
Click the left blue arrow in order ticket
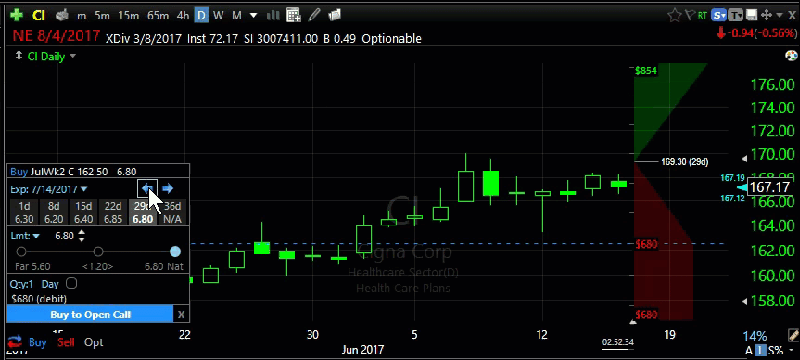coord(147,189)
